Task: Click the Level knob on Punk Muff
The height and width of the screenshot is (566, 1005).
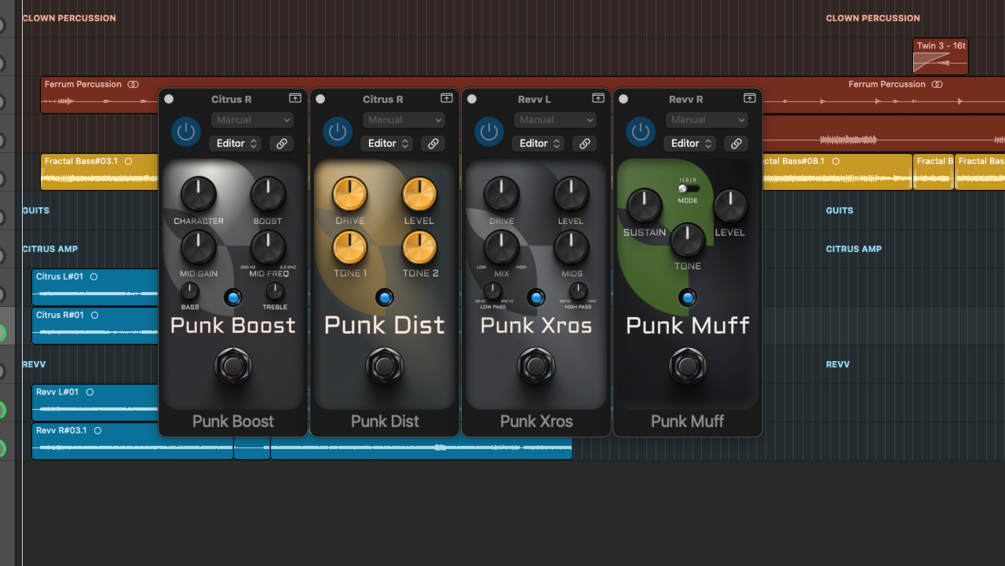Action: tap(730, 206)
